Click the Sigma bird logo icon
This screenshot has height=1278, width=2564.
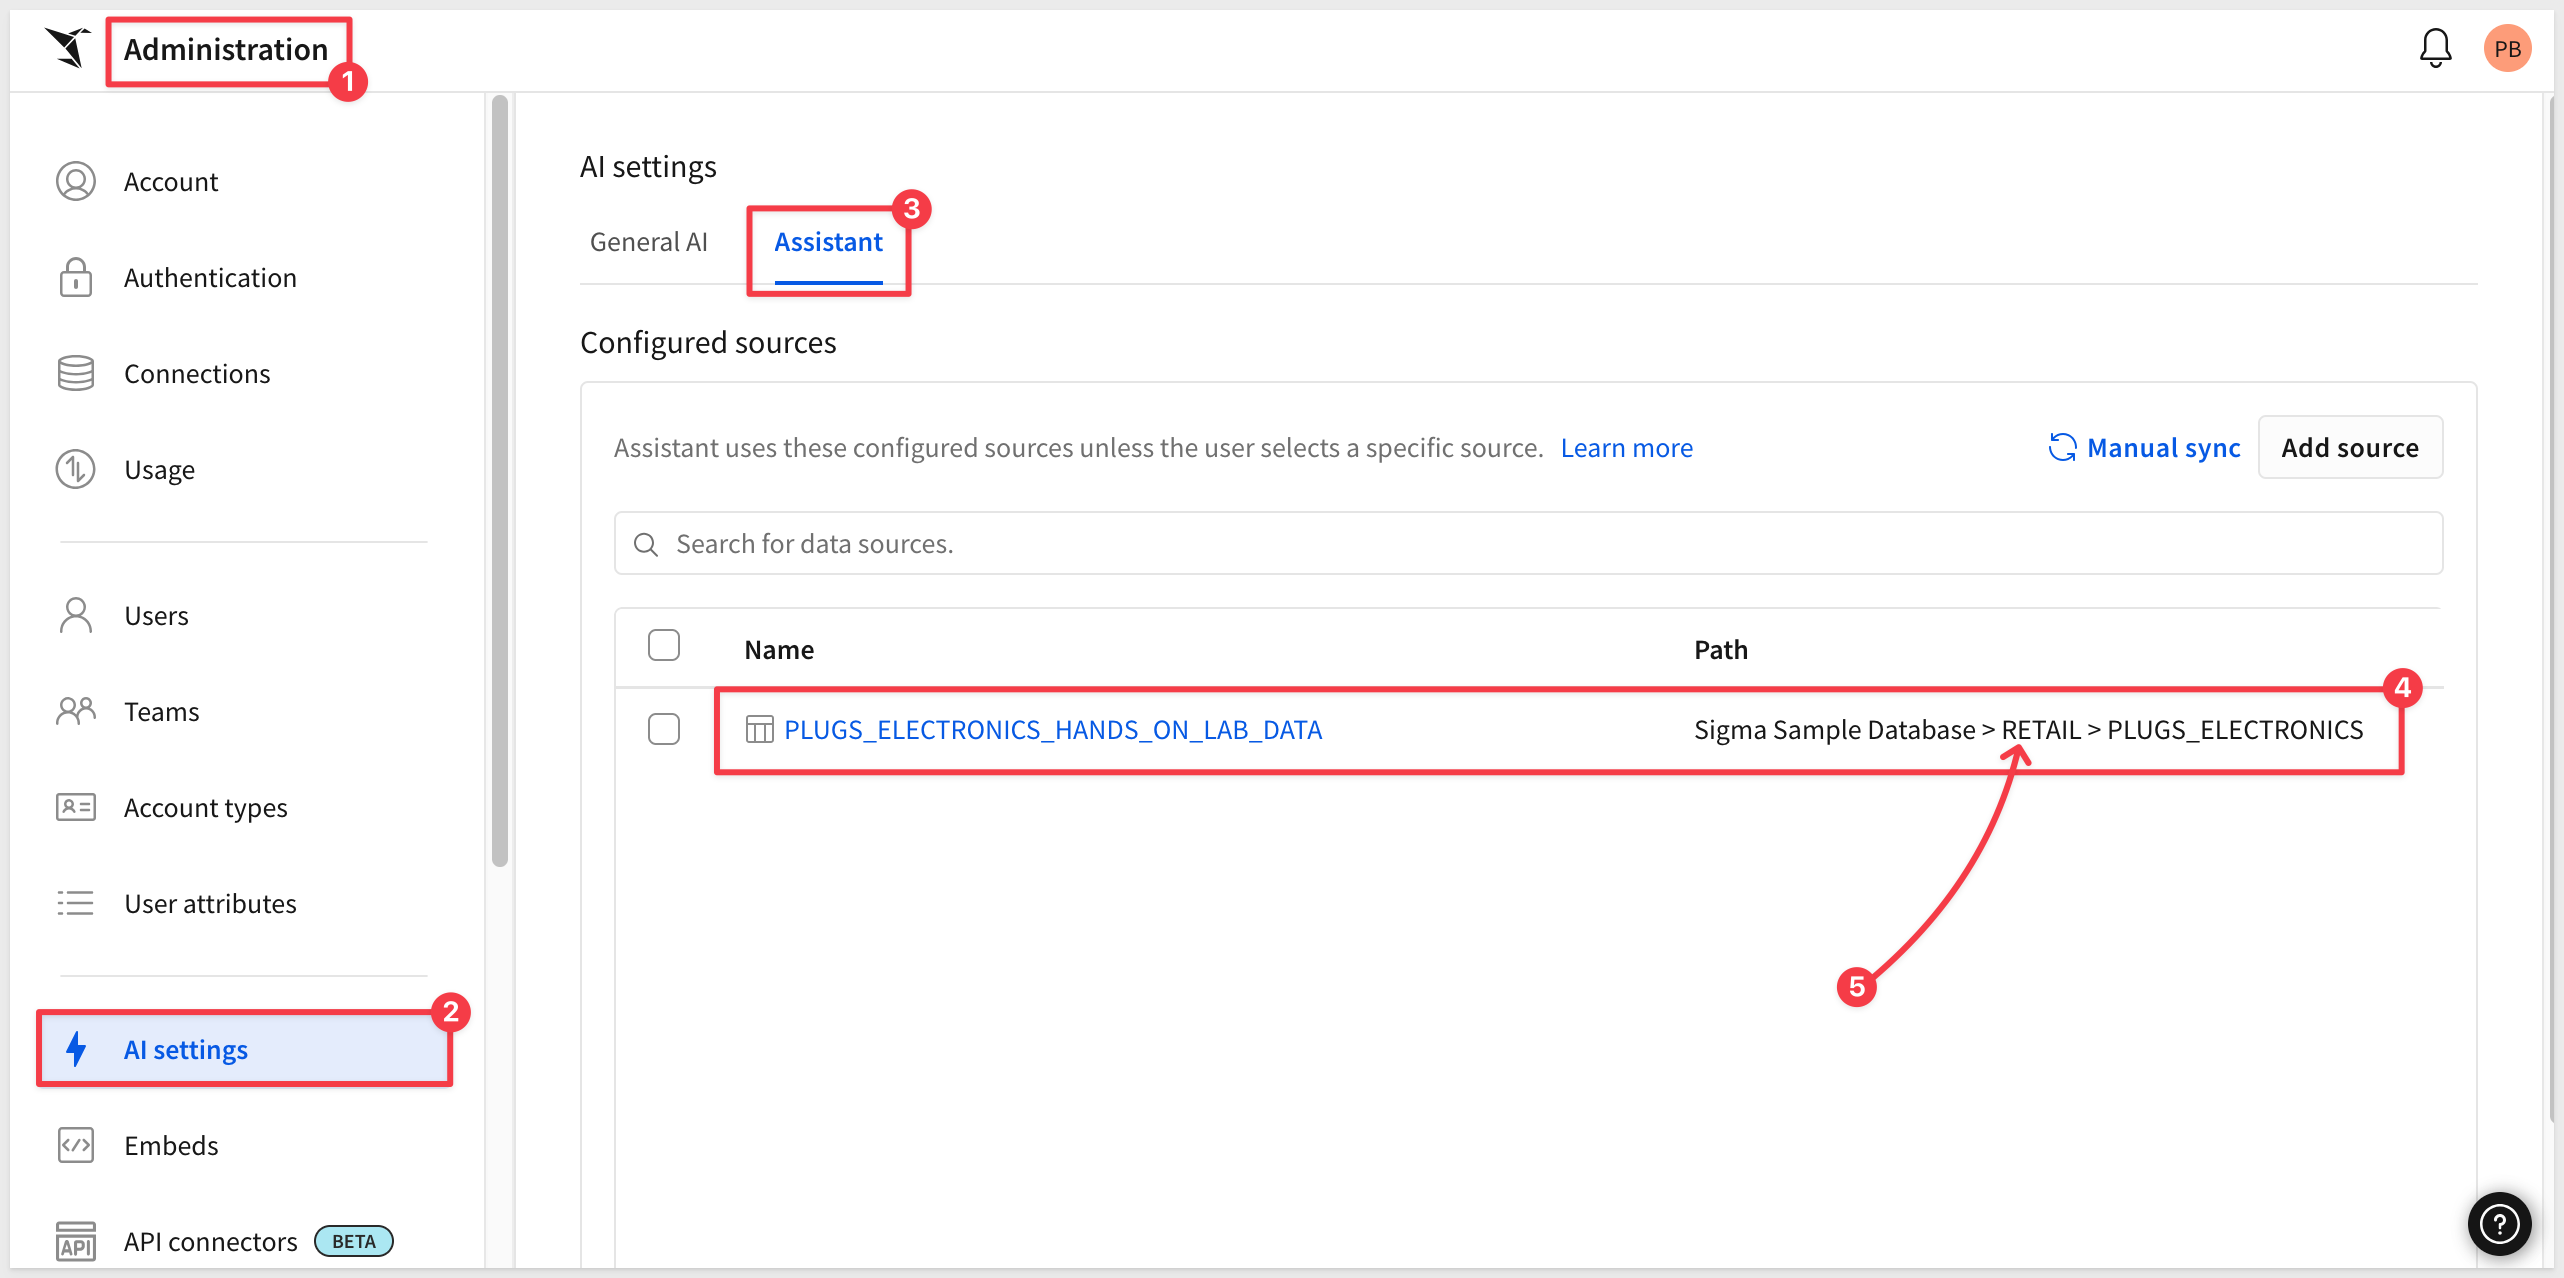coord(68,48)
